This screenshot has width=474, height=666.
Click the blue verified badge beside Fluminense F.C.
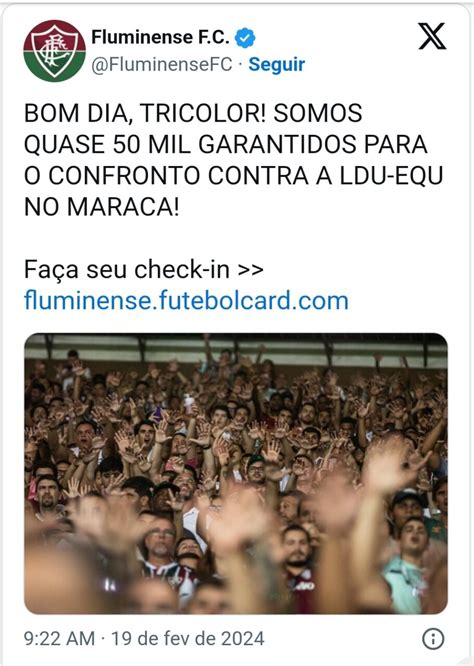(245, 38)
